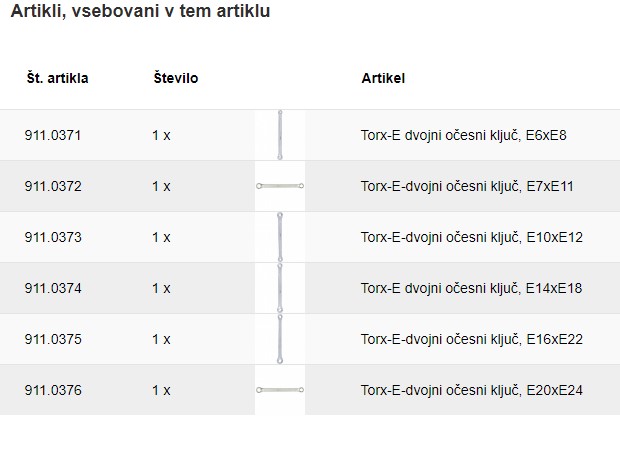
Task: Select Torx-E dvojni očesni ključ E14xE18
Action: pyautogui.click(x=471, y=288)
